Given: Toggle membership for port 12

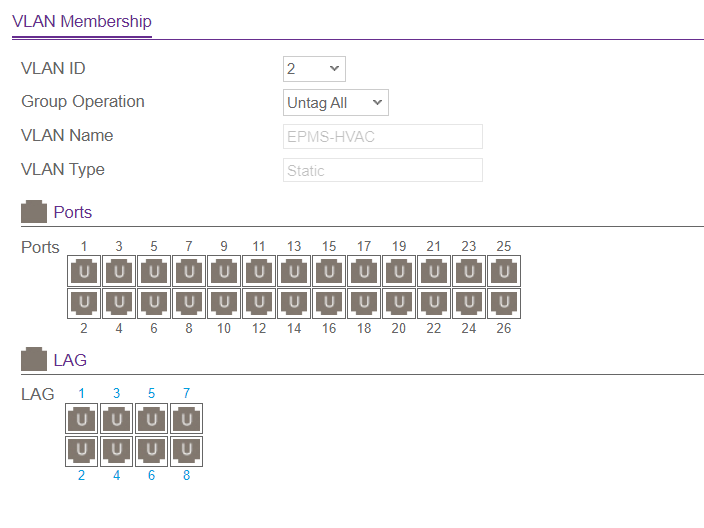Looking at the screenshot, I should pyautogui.click(x=259, y=303).
